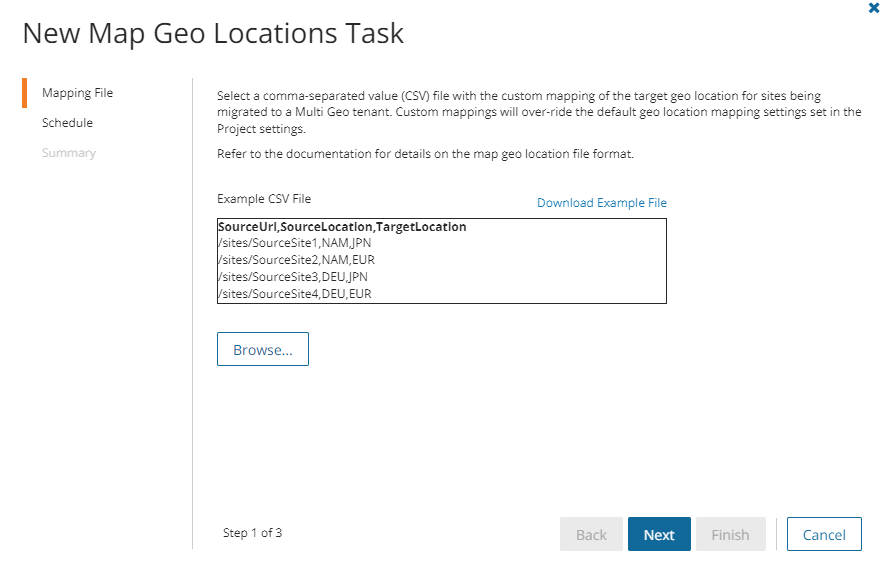Viewport: 888px width, 572px height.
Task: Cancel the new task wizard
Action: (824, 535)
